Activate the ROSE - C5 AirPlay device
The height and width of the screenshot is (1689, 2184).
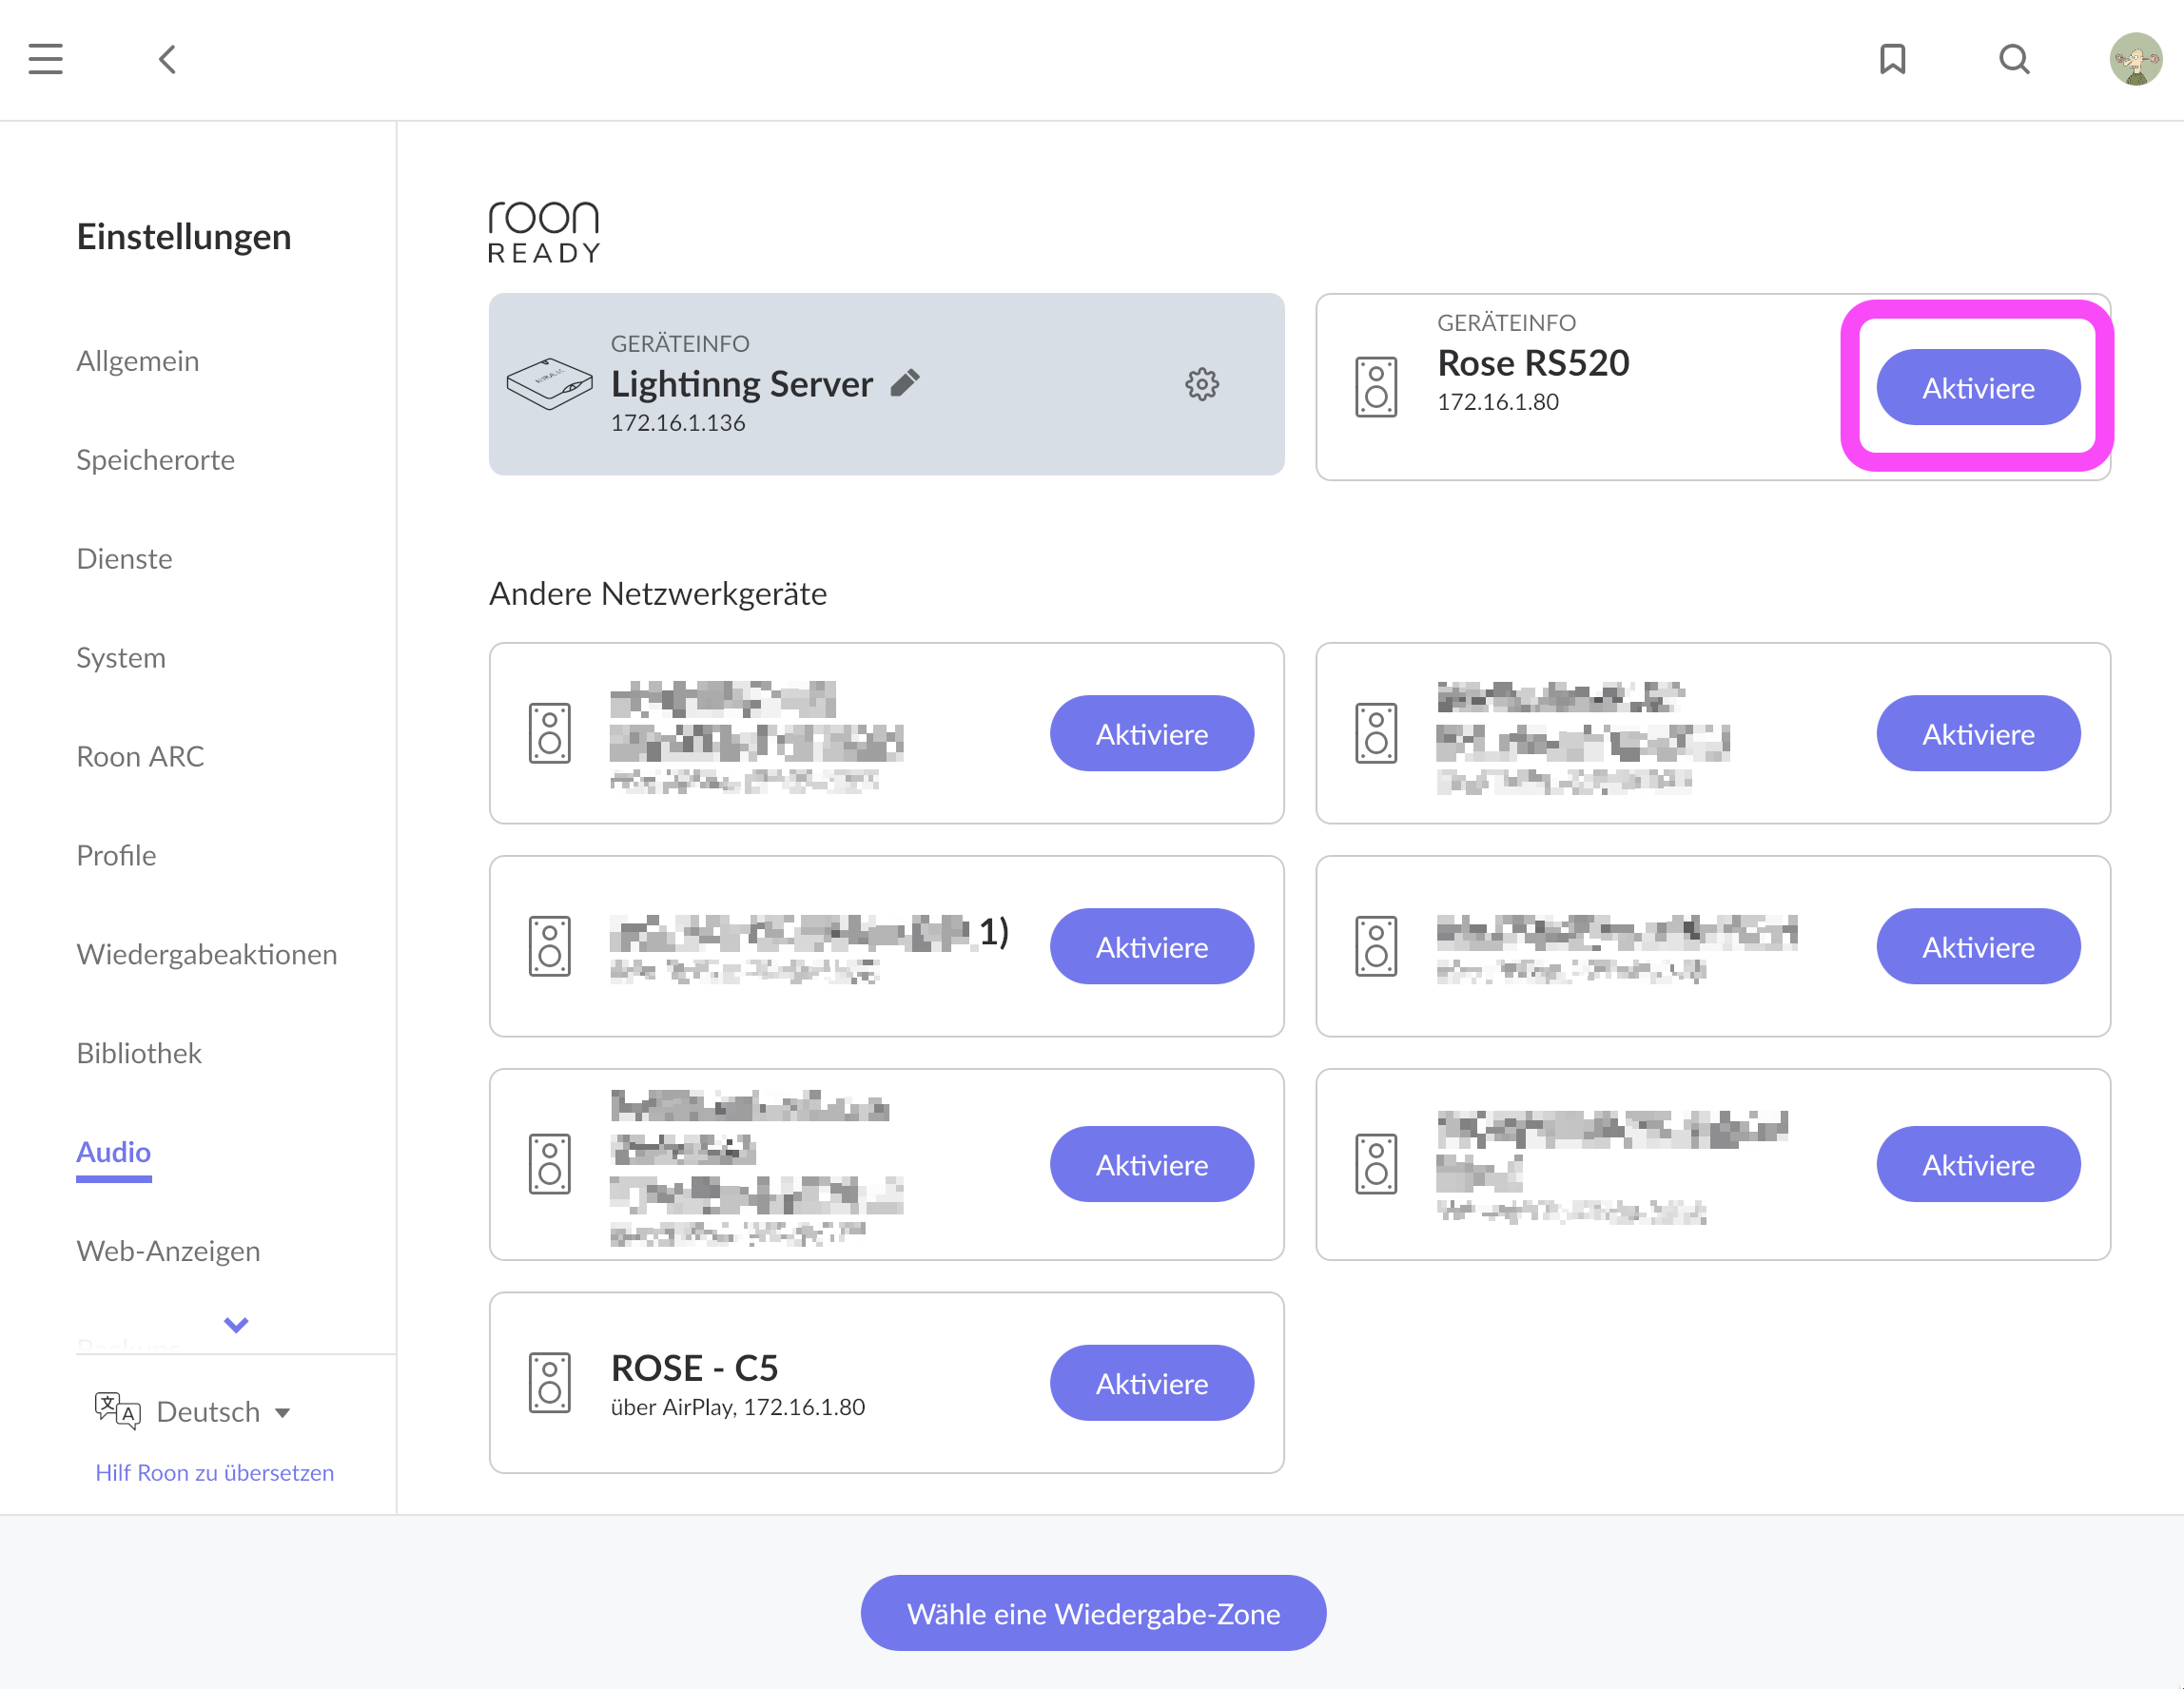(x=1151, y=1383)
